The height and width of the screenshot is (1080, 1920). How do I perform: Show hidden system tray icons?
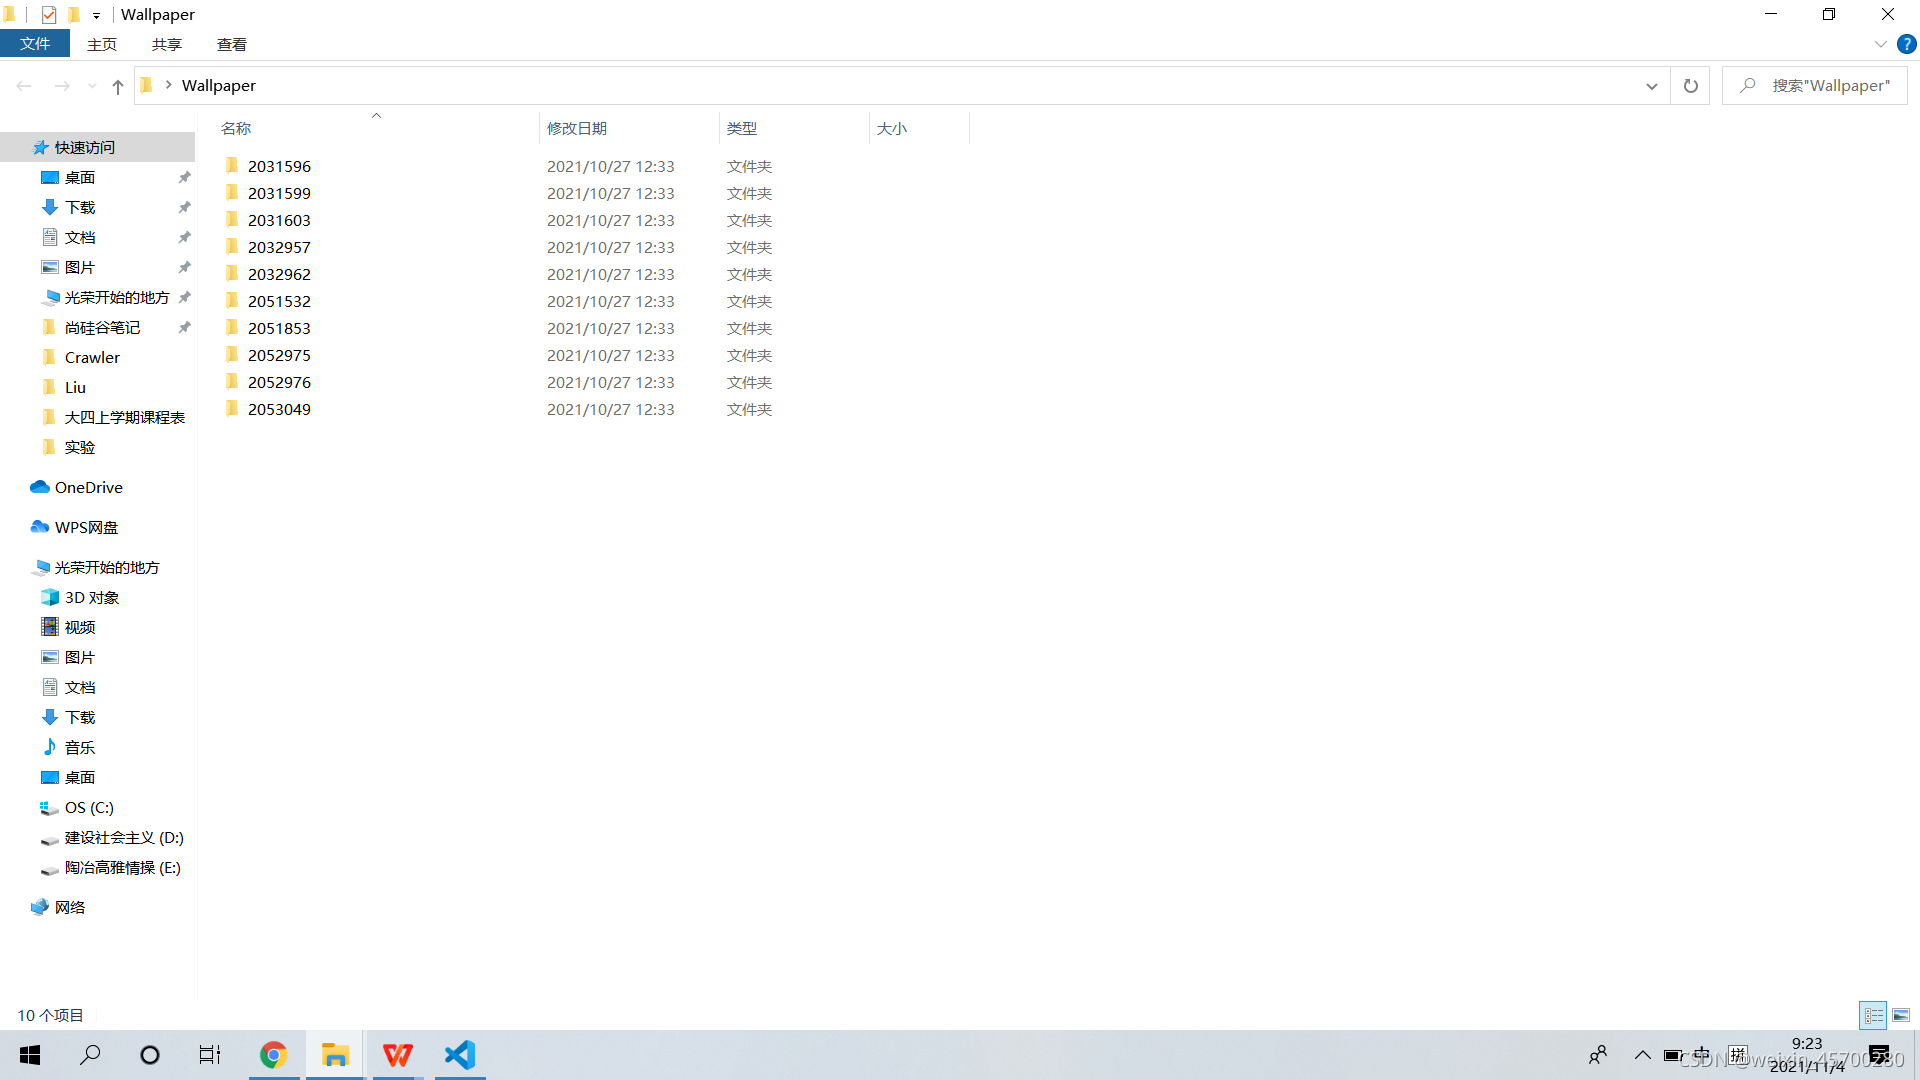pos(1642,1055)
